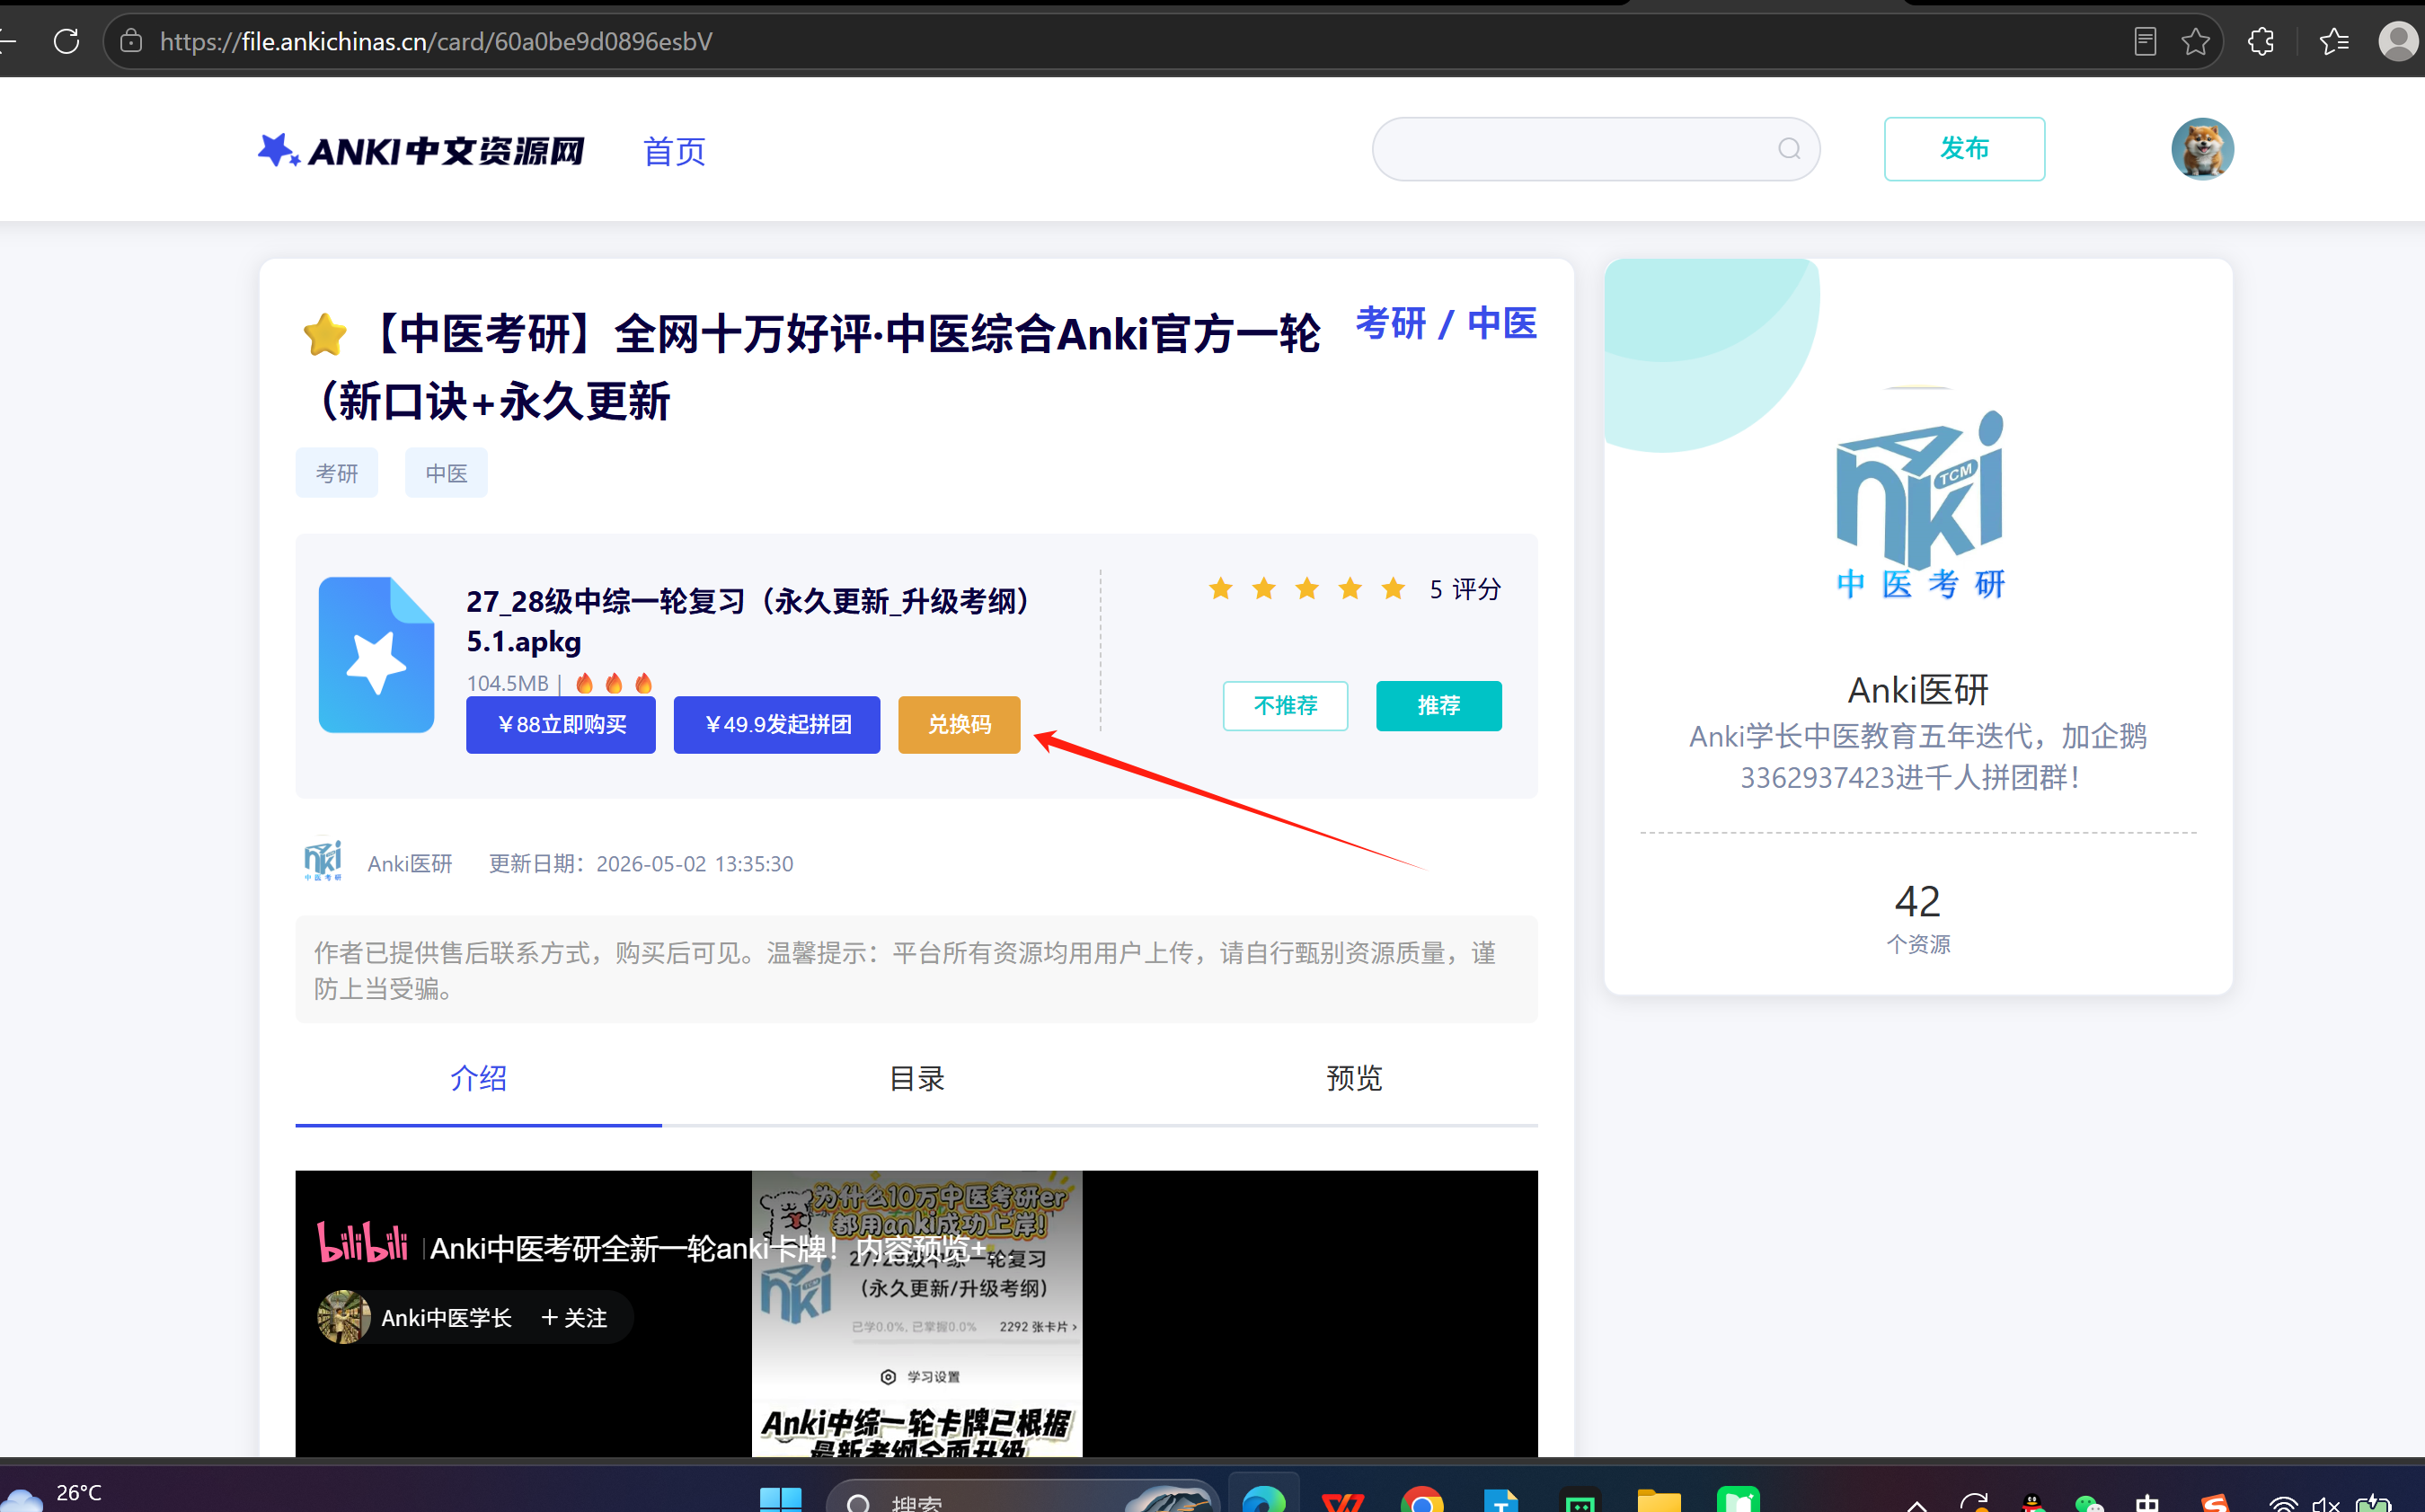The image size is (2425, 1512).
Task: Open the browser profile avatar
Action: pos(2399,41)
